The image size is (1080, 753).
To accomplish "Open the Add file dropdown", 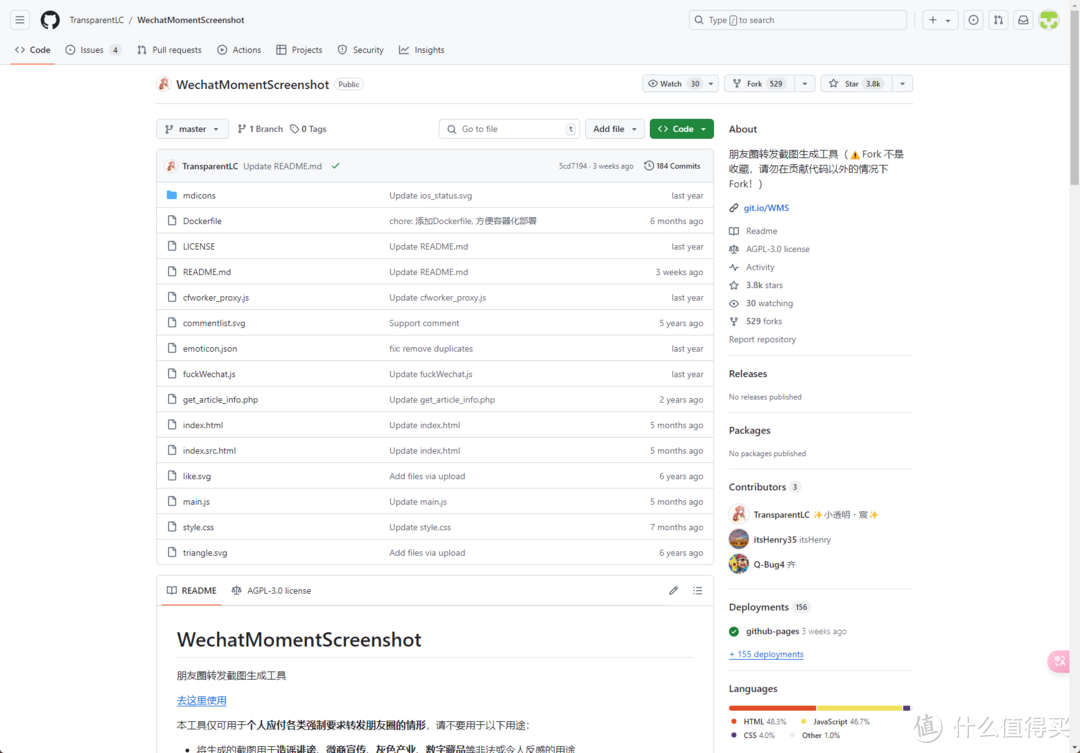I will [x=614, y=129].
